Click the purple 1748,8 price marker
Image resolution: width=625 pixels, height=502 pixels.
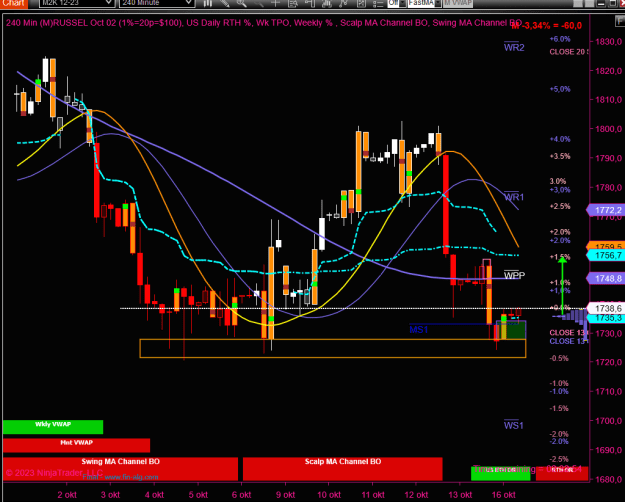pyautogui.click(x=606, y=278)
